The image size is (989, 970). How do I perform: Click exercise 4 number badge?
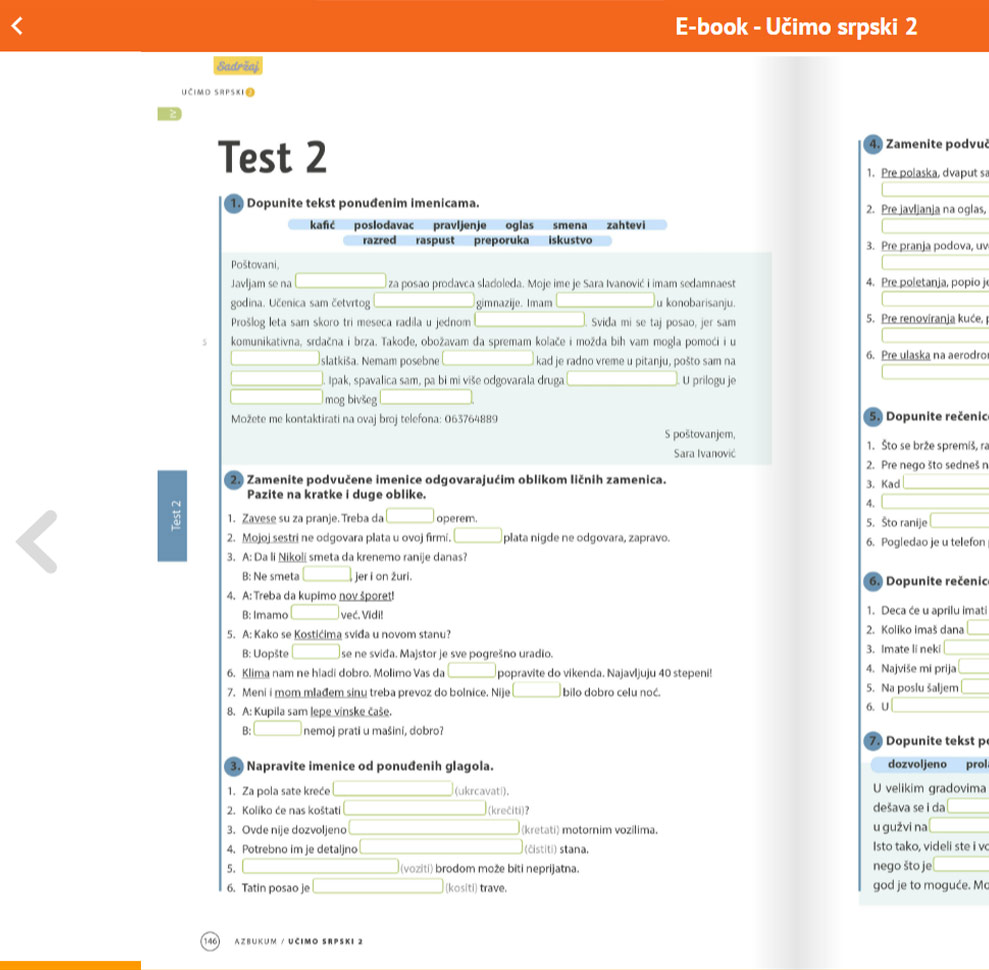click(873, 146)
